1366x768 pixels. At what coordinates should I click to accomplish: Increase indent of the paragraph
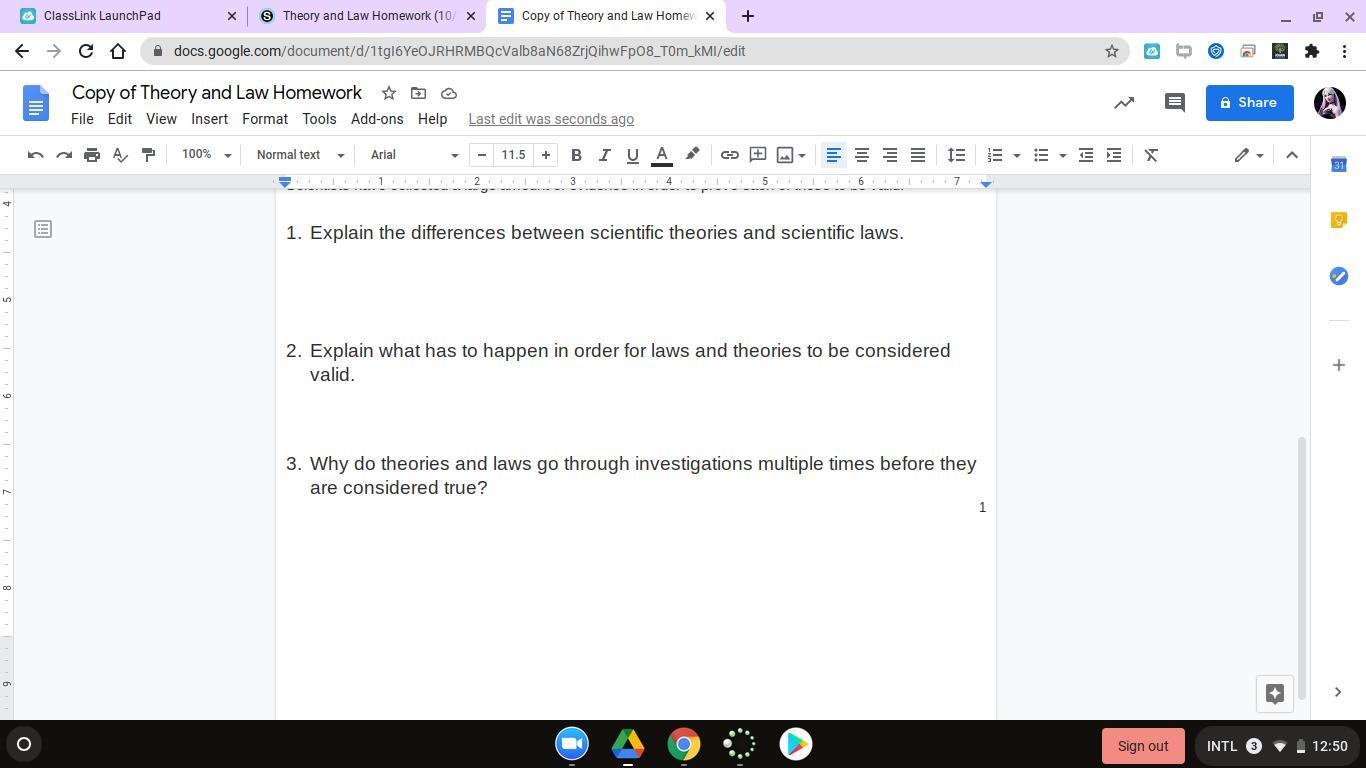(x=1114, y=155)
